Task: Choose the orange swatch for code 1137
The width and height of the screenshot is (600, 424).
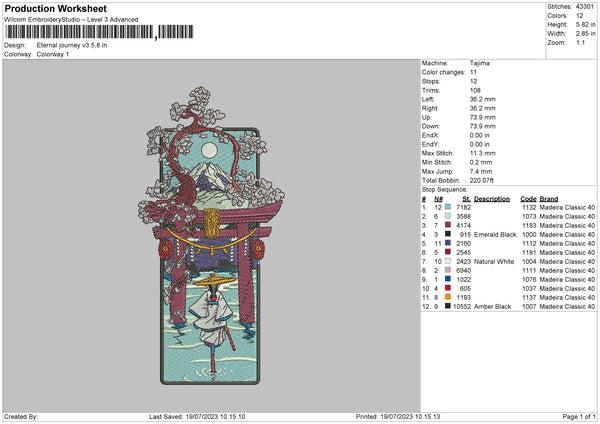Action: 448,297
